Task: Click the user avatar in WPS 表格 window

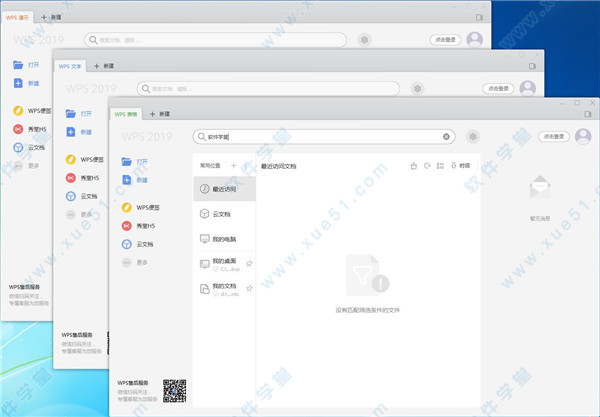Action: pos(583,136)
